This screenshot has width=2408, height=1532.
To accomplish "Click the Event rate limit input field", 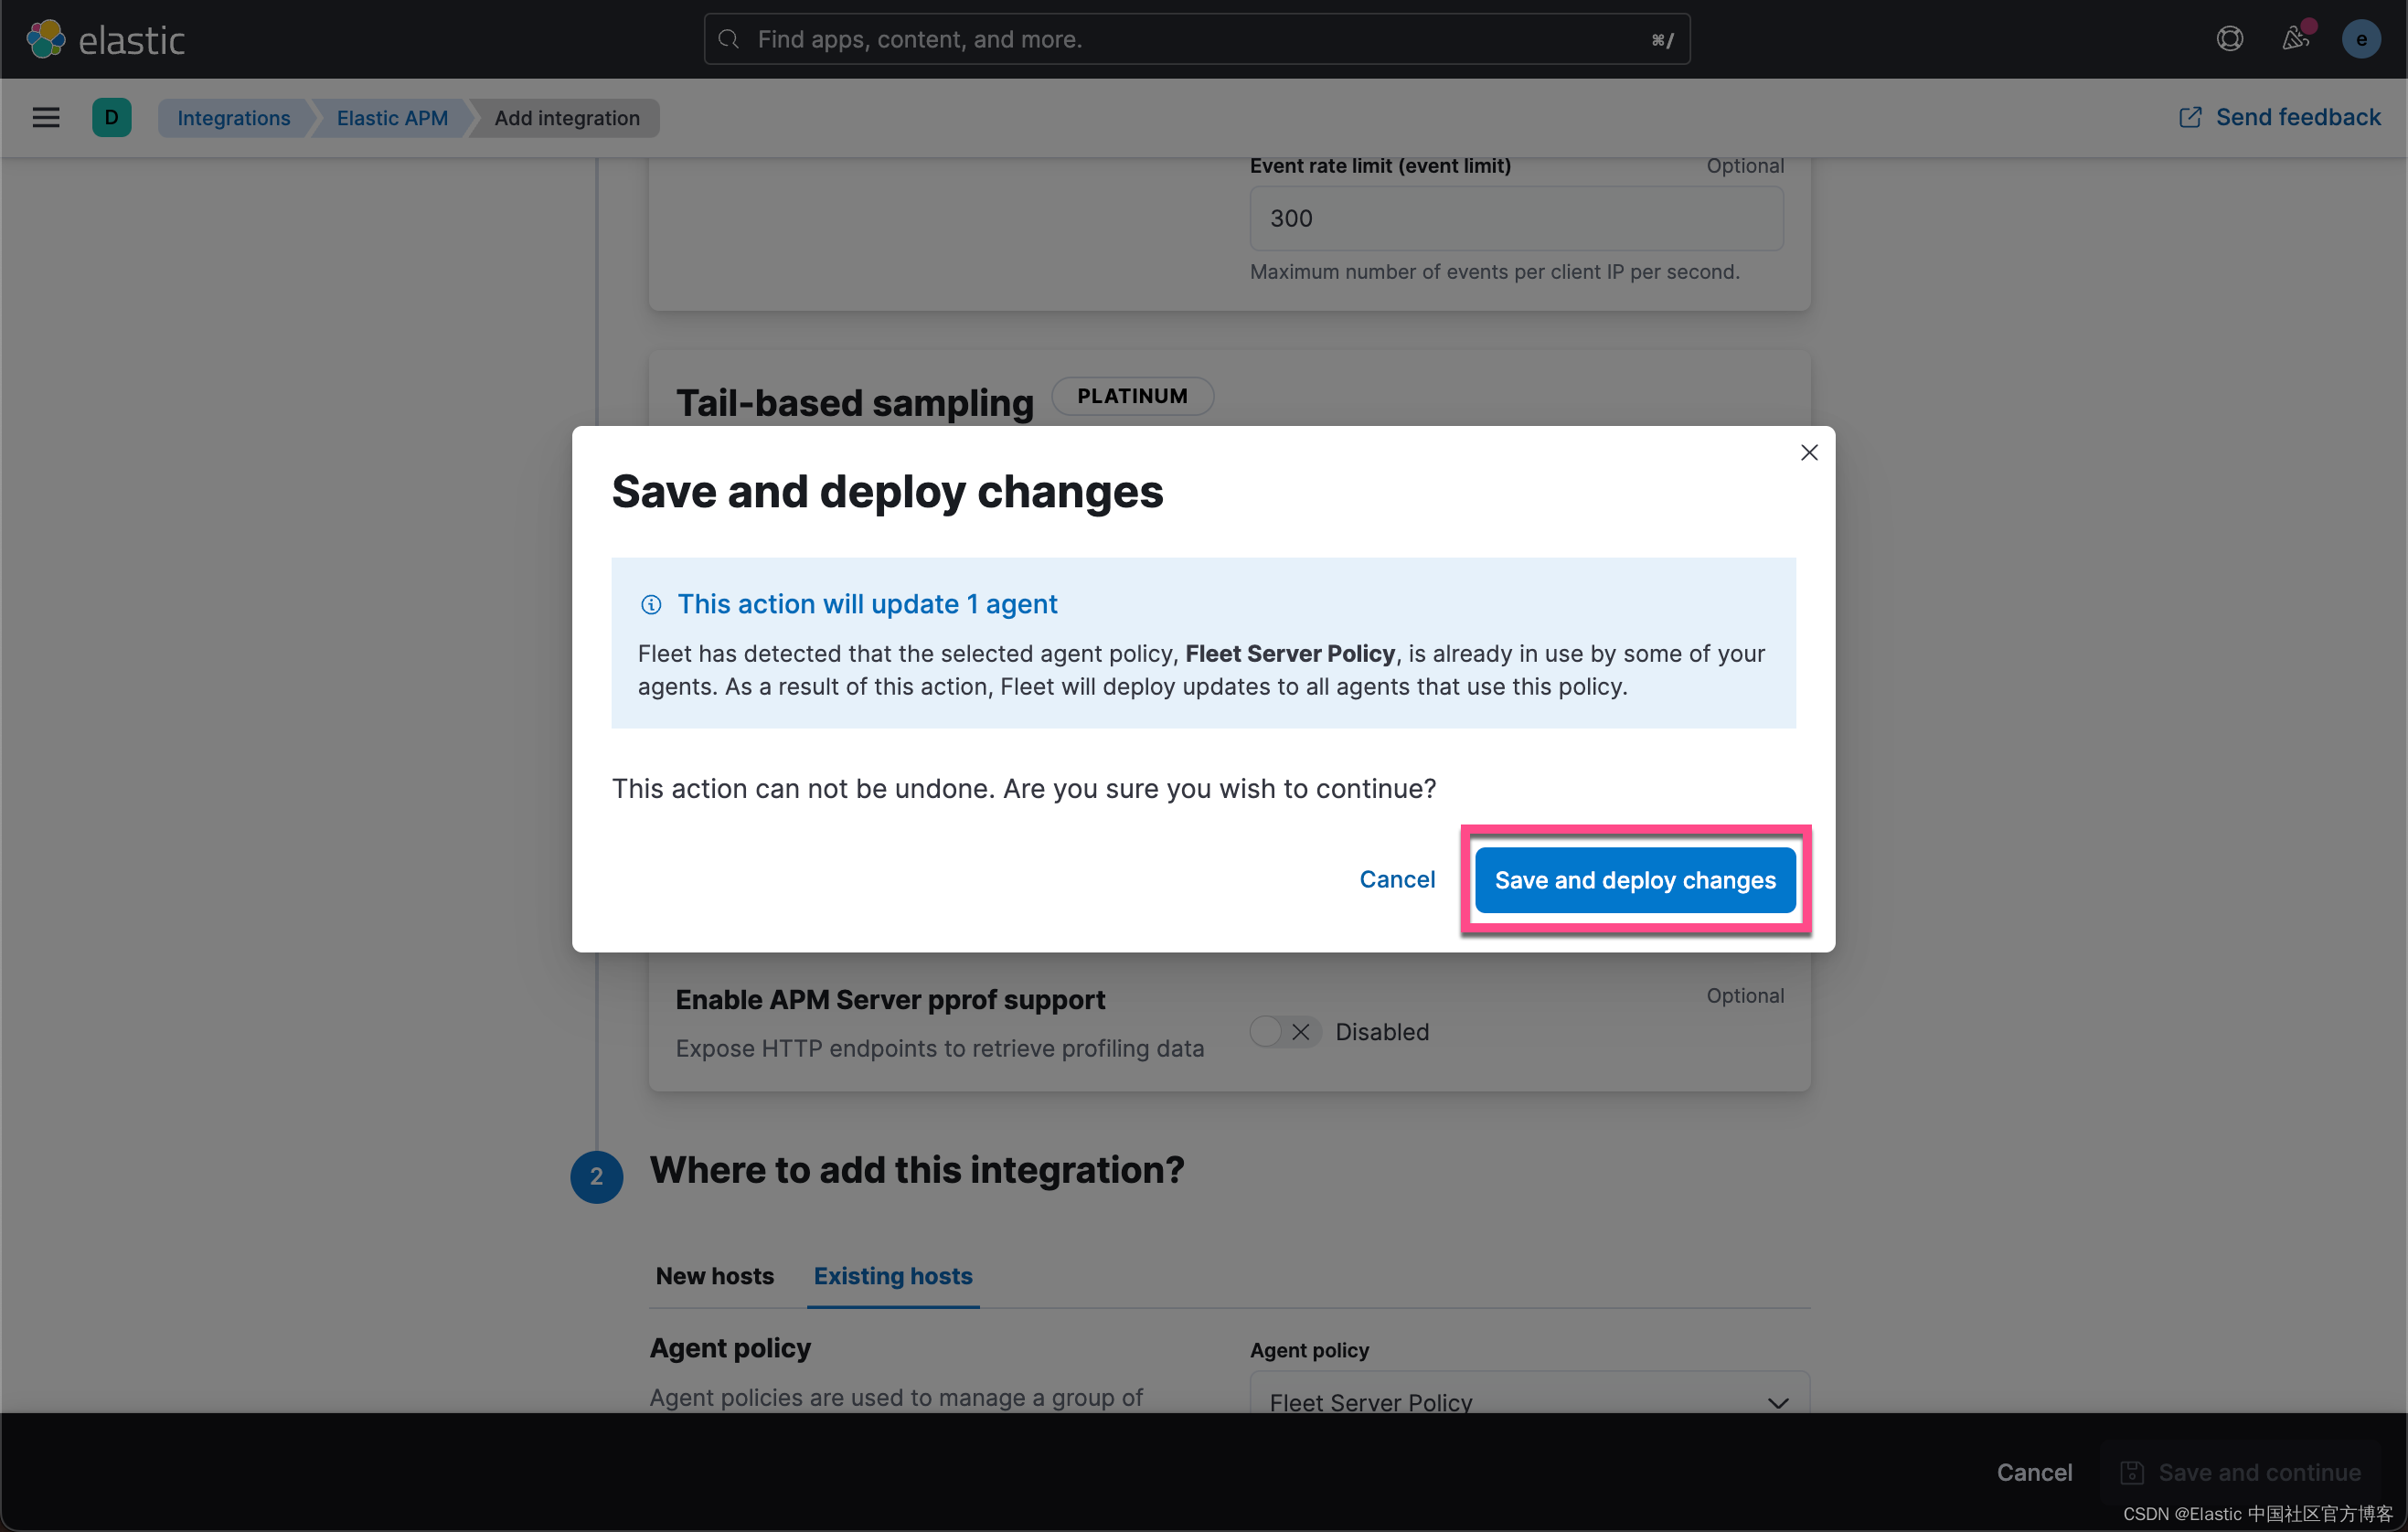I will pos(1513,218).
